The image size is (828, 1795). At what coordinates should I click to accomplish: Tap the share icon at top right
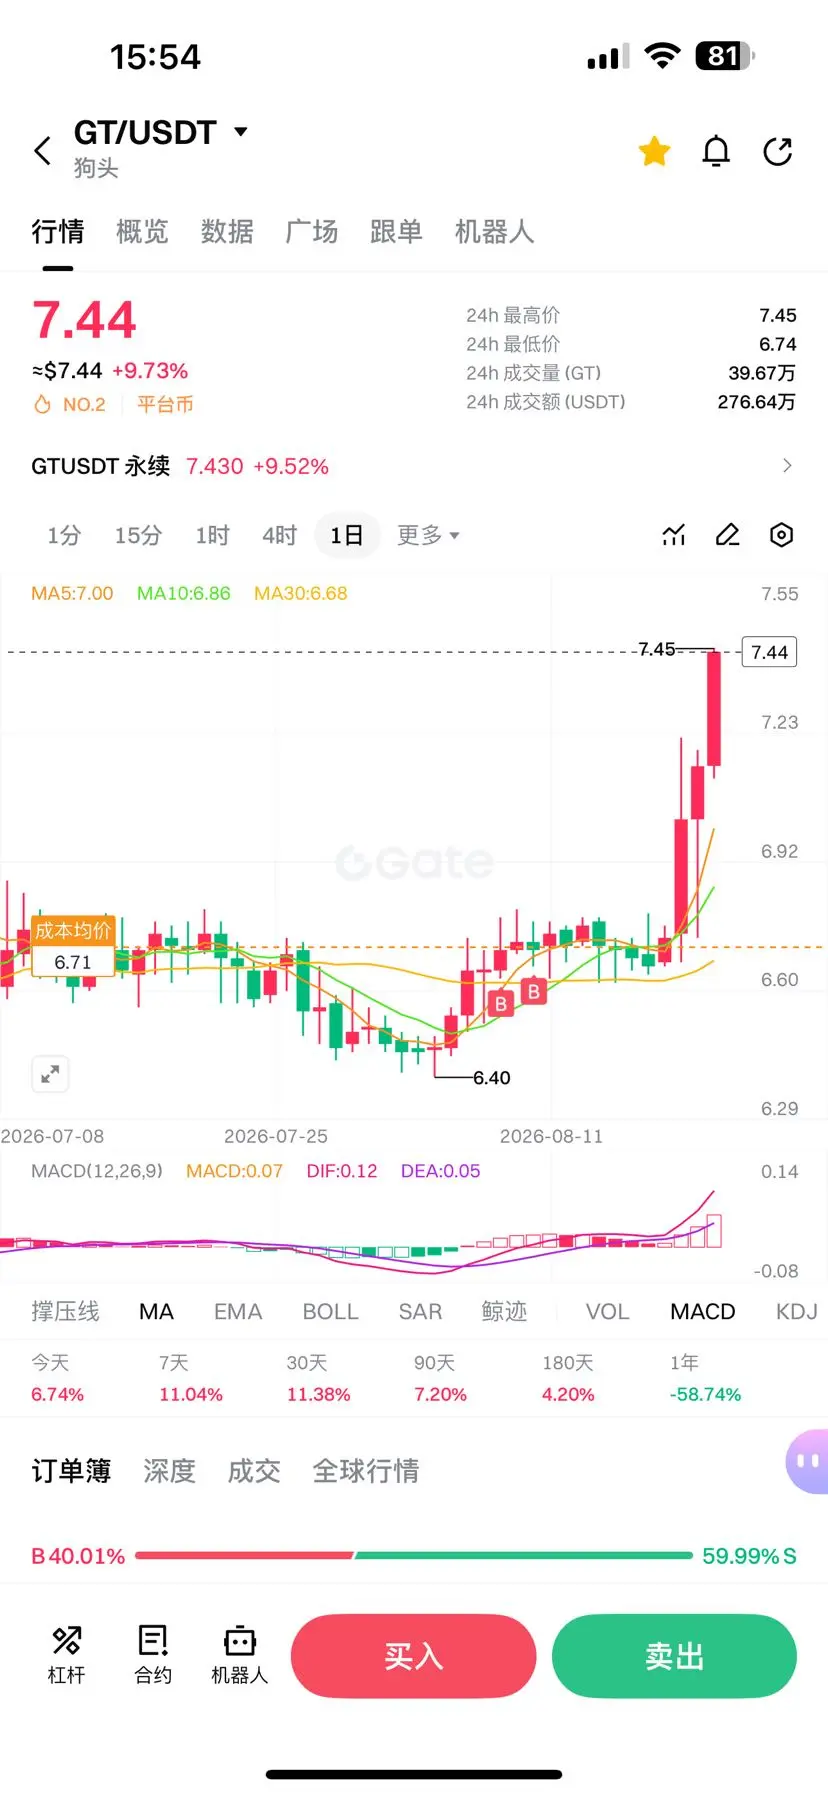[778, 151]
